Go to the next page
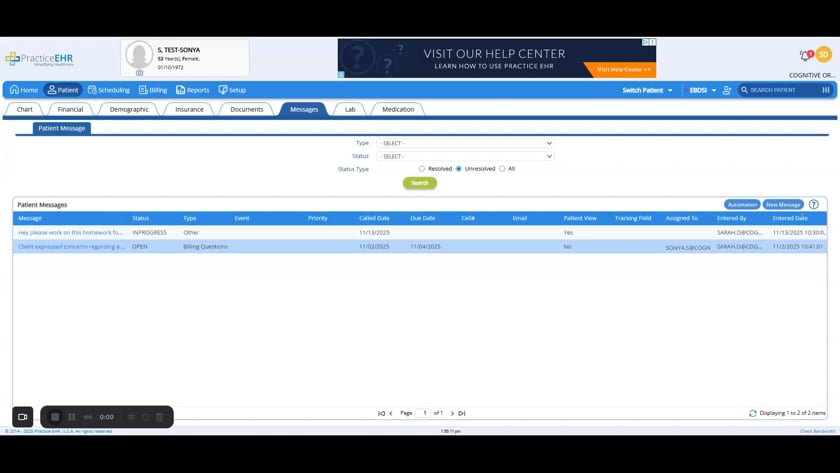The width and height of the screenshot is (840, 473). tap(452, 414)
